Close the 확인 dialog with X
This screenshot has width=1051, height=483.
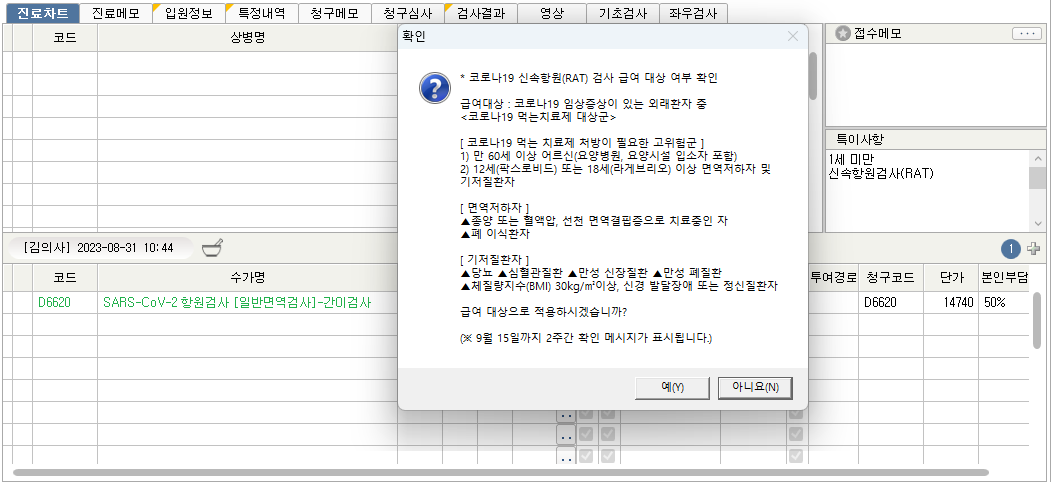792,36
